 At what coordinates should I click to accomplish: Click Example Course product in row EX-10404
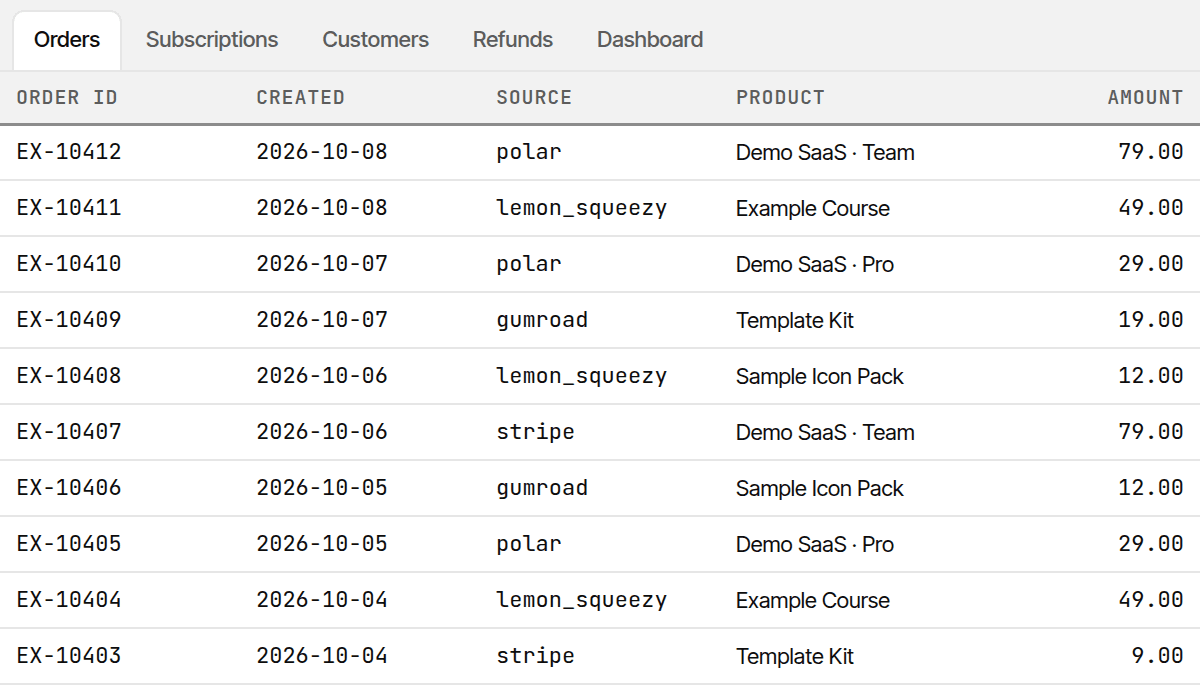[813, 600]
